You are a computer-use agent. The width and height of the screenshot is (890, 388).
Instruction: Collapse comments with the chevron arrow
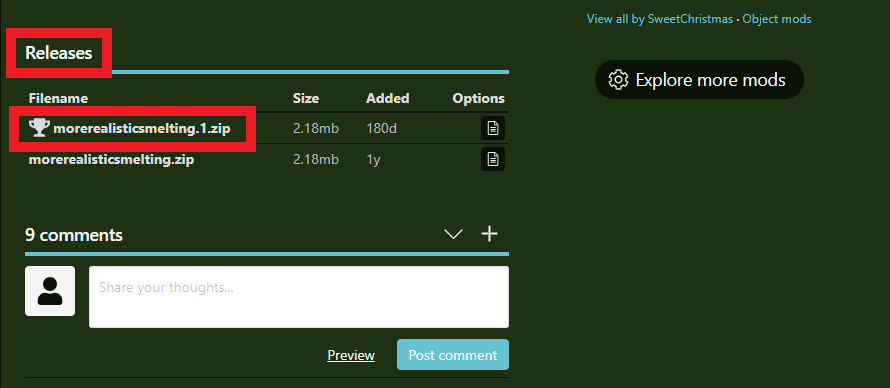(x=453, y=234)
